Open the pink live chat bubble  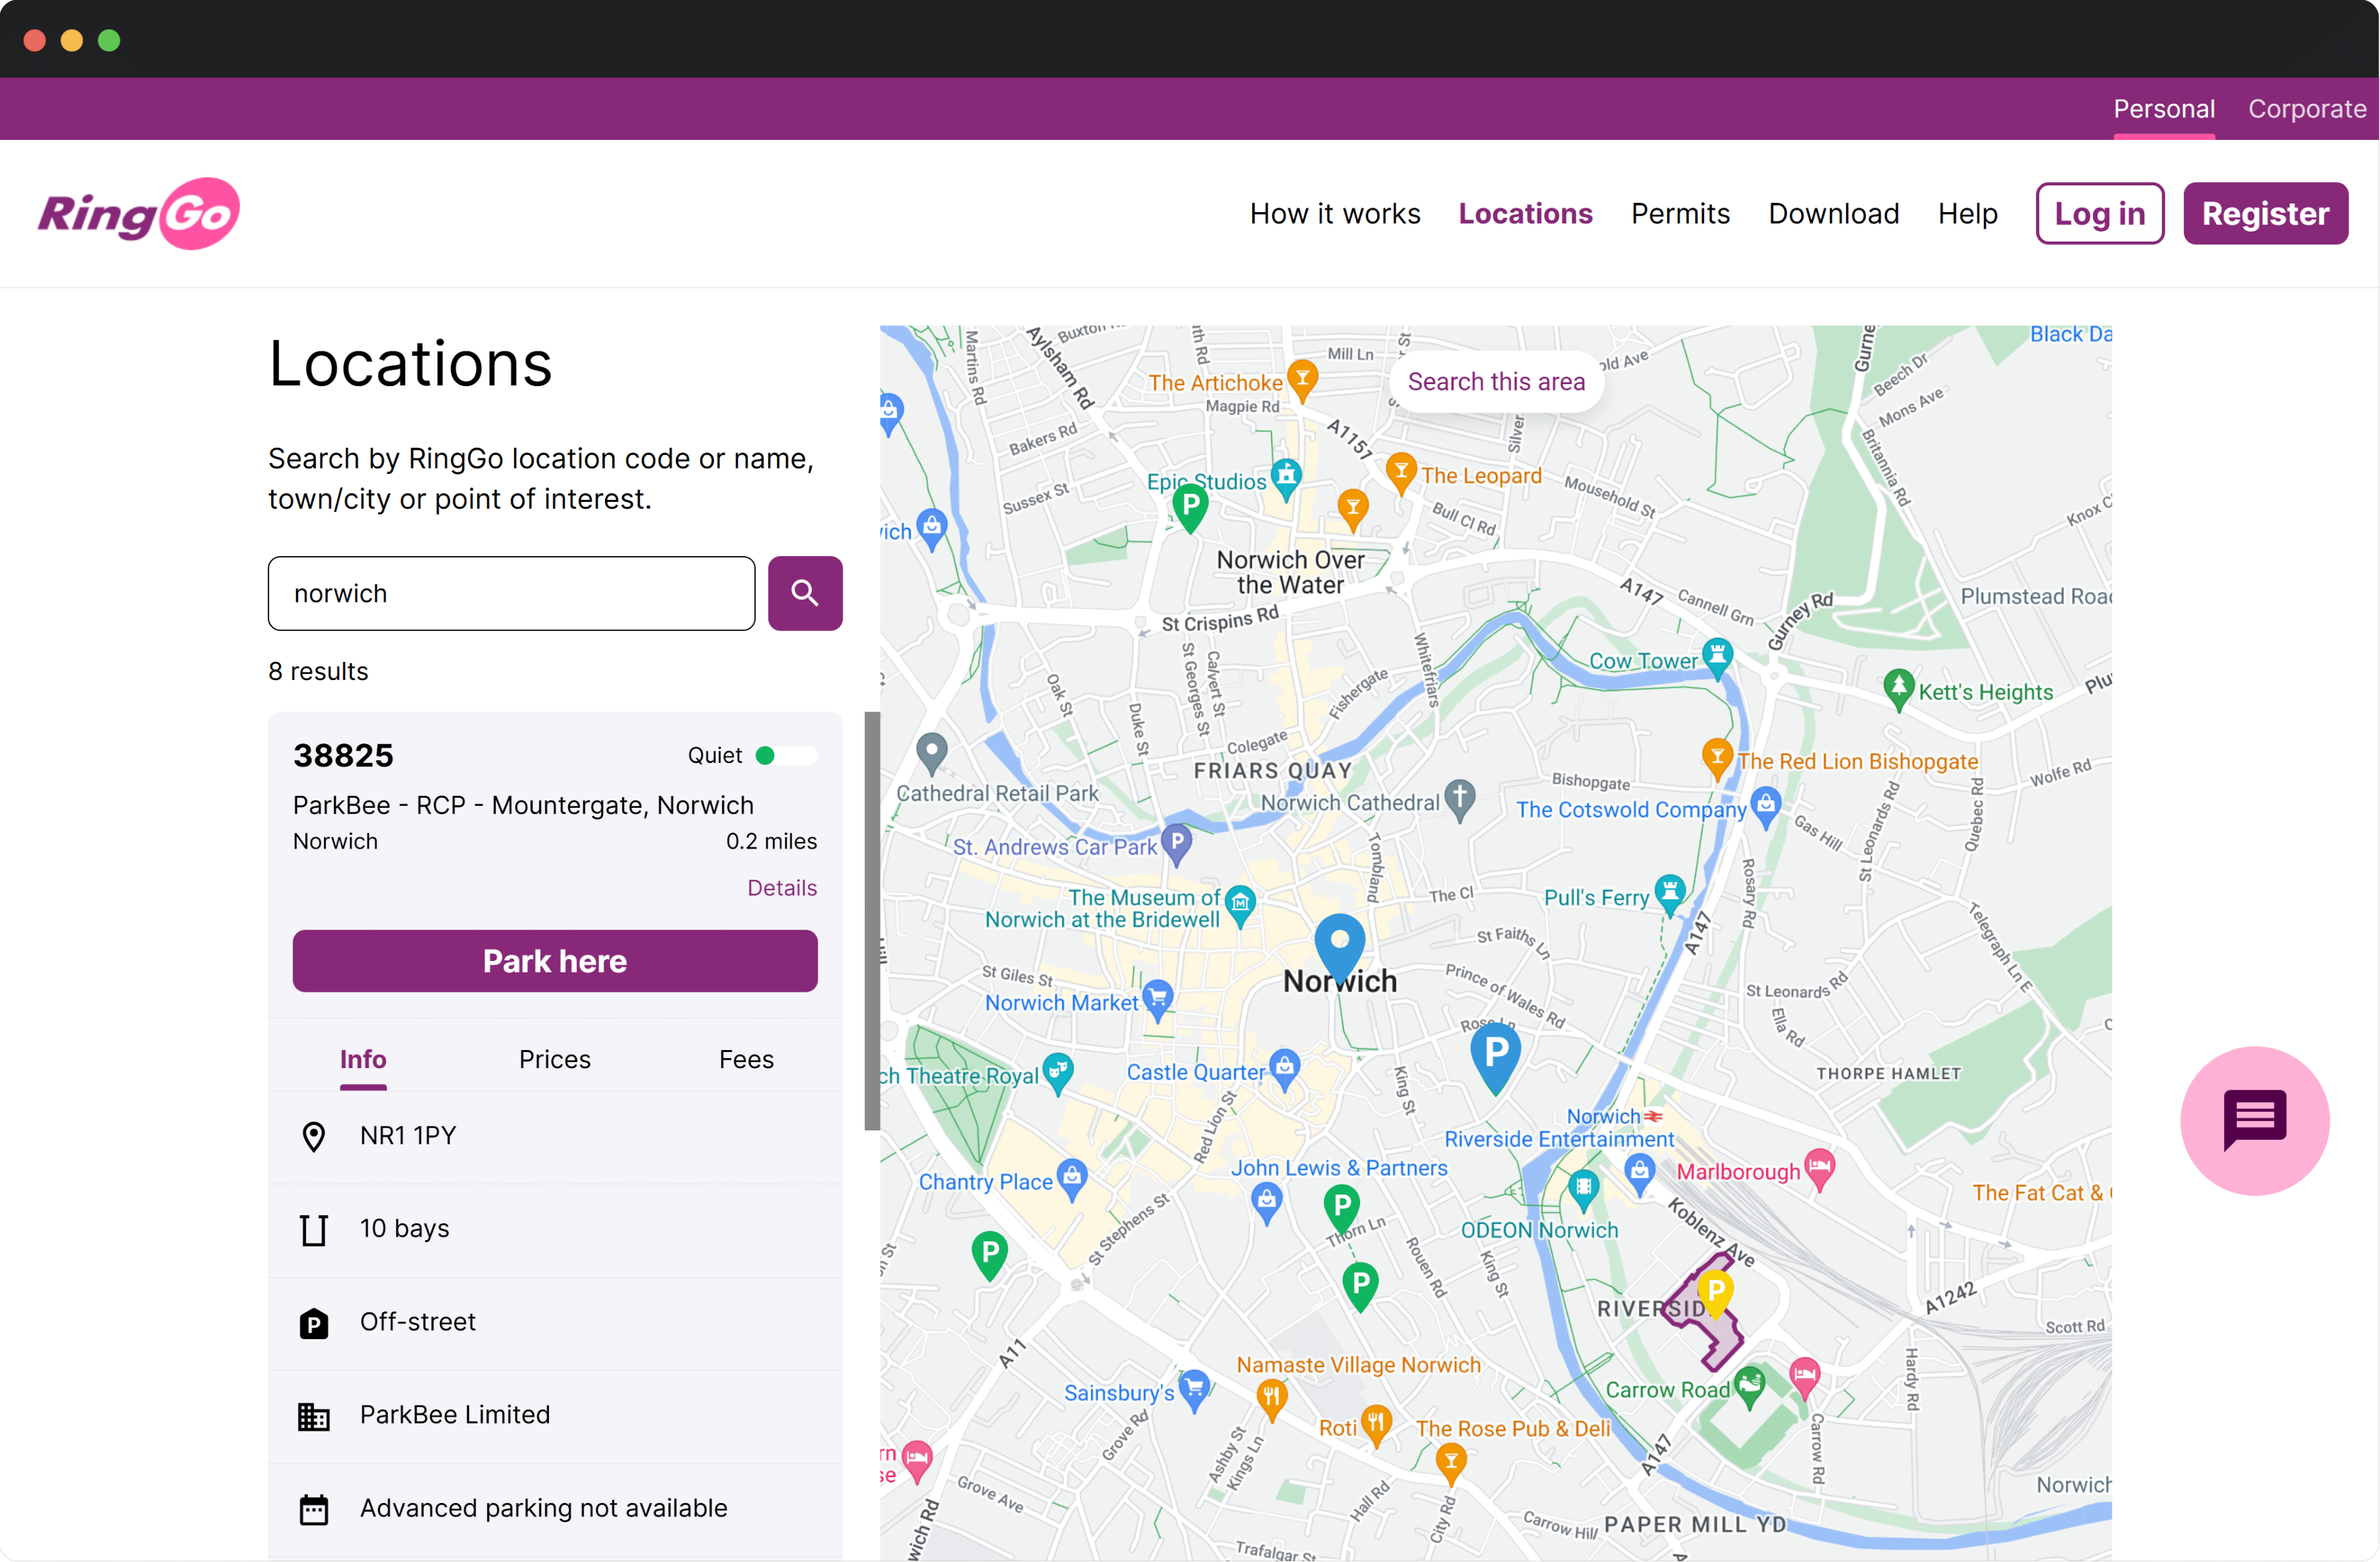2254,1120
